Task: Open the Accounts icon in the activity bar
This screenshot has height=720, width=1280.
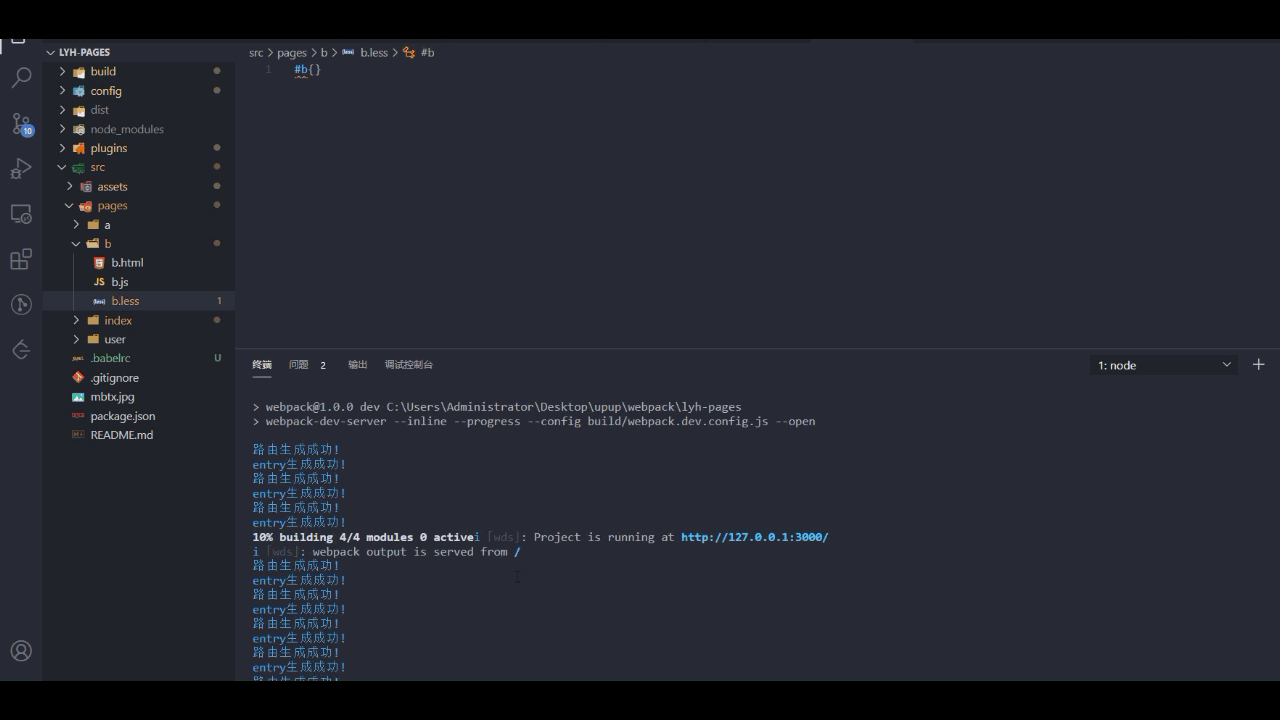Action: (21, 651)
